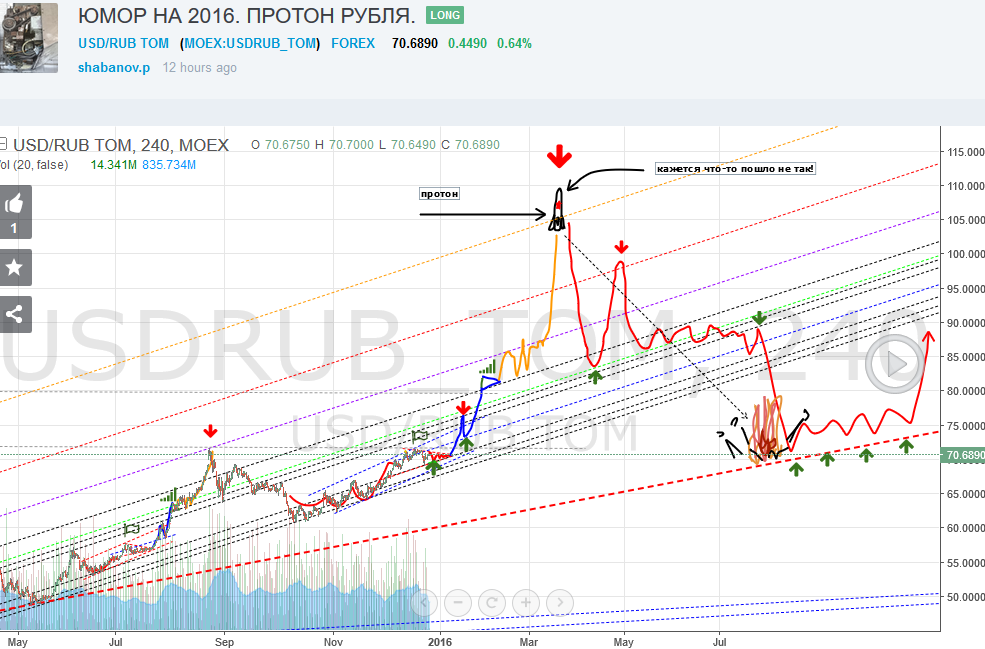Reset chart view with the refresh icon
Image resolution: width=985 pixels, height=649 pixels.
click(491, 603)
